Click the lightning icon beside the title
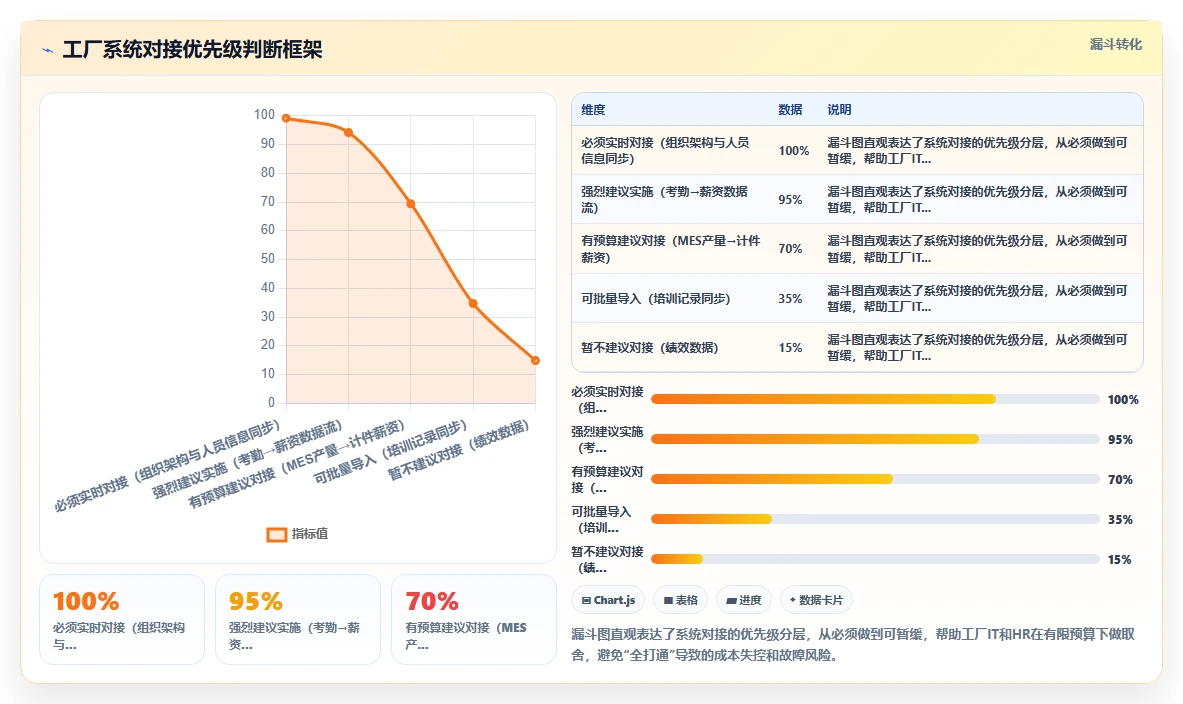This screenshot has width=1183, height=704. (x=48, y=51)
